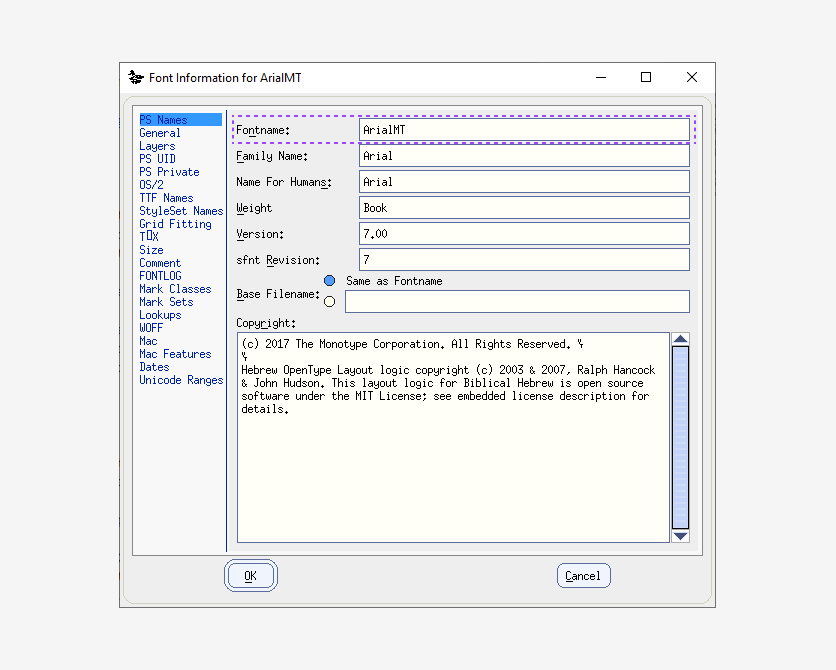The image size is (836, 670).
Task: Open the Lookups section
Action: 159,314
